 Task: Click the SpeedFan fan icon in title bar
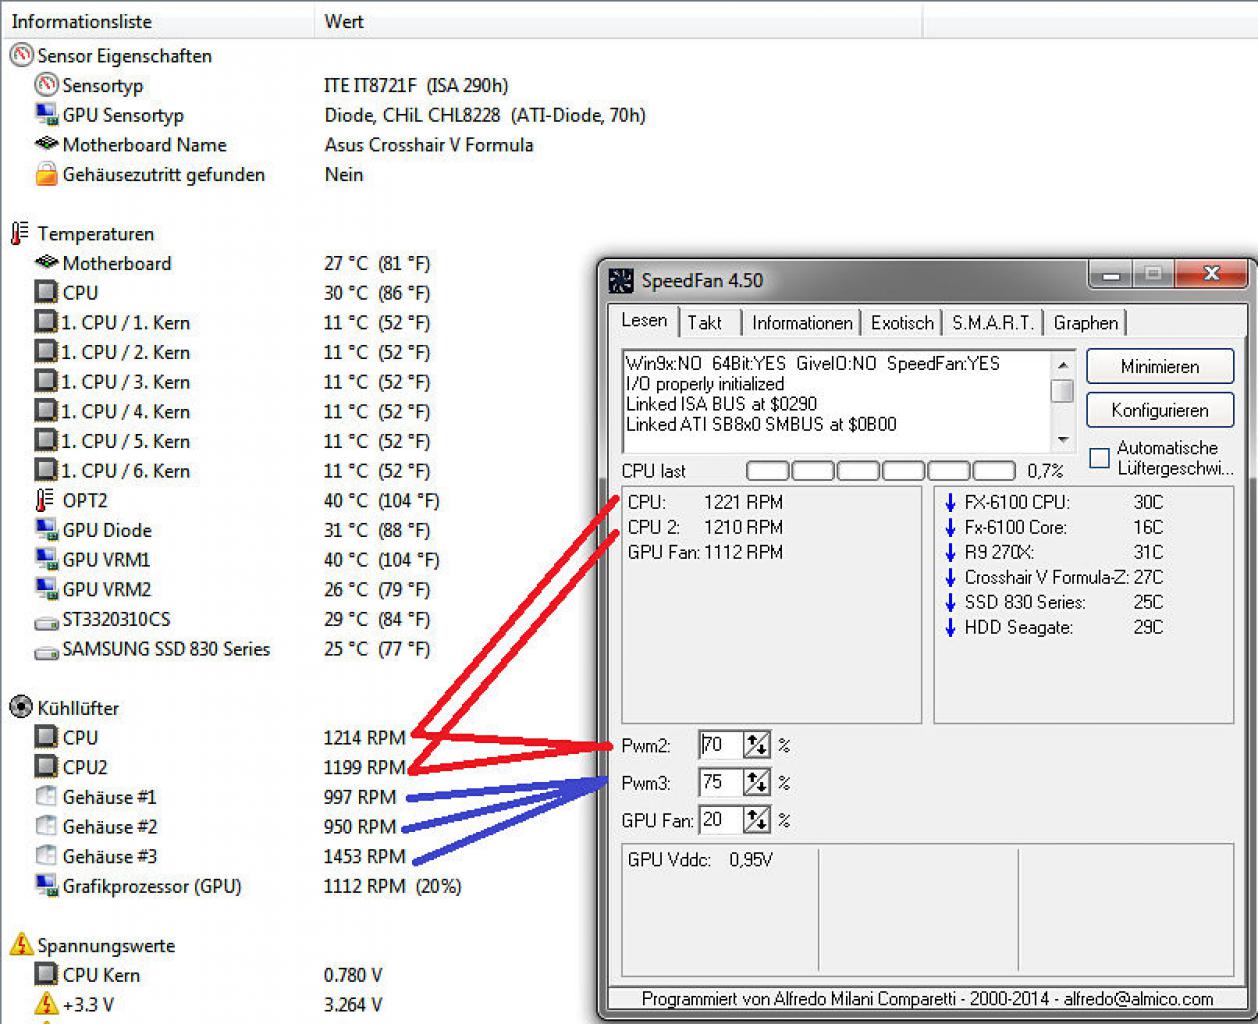pos(621,280)
